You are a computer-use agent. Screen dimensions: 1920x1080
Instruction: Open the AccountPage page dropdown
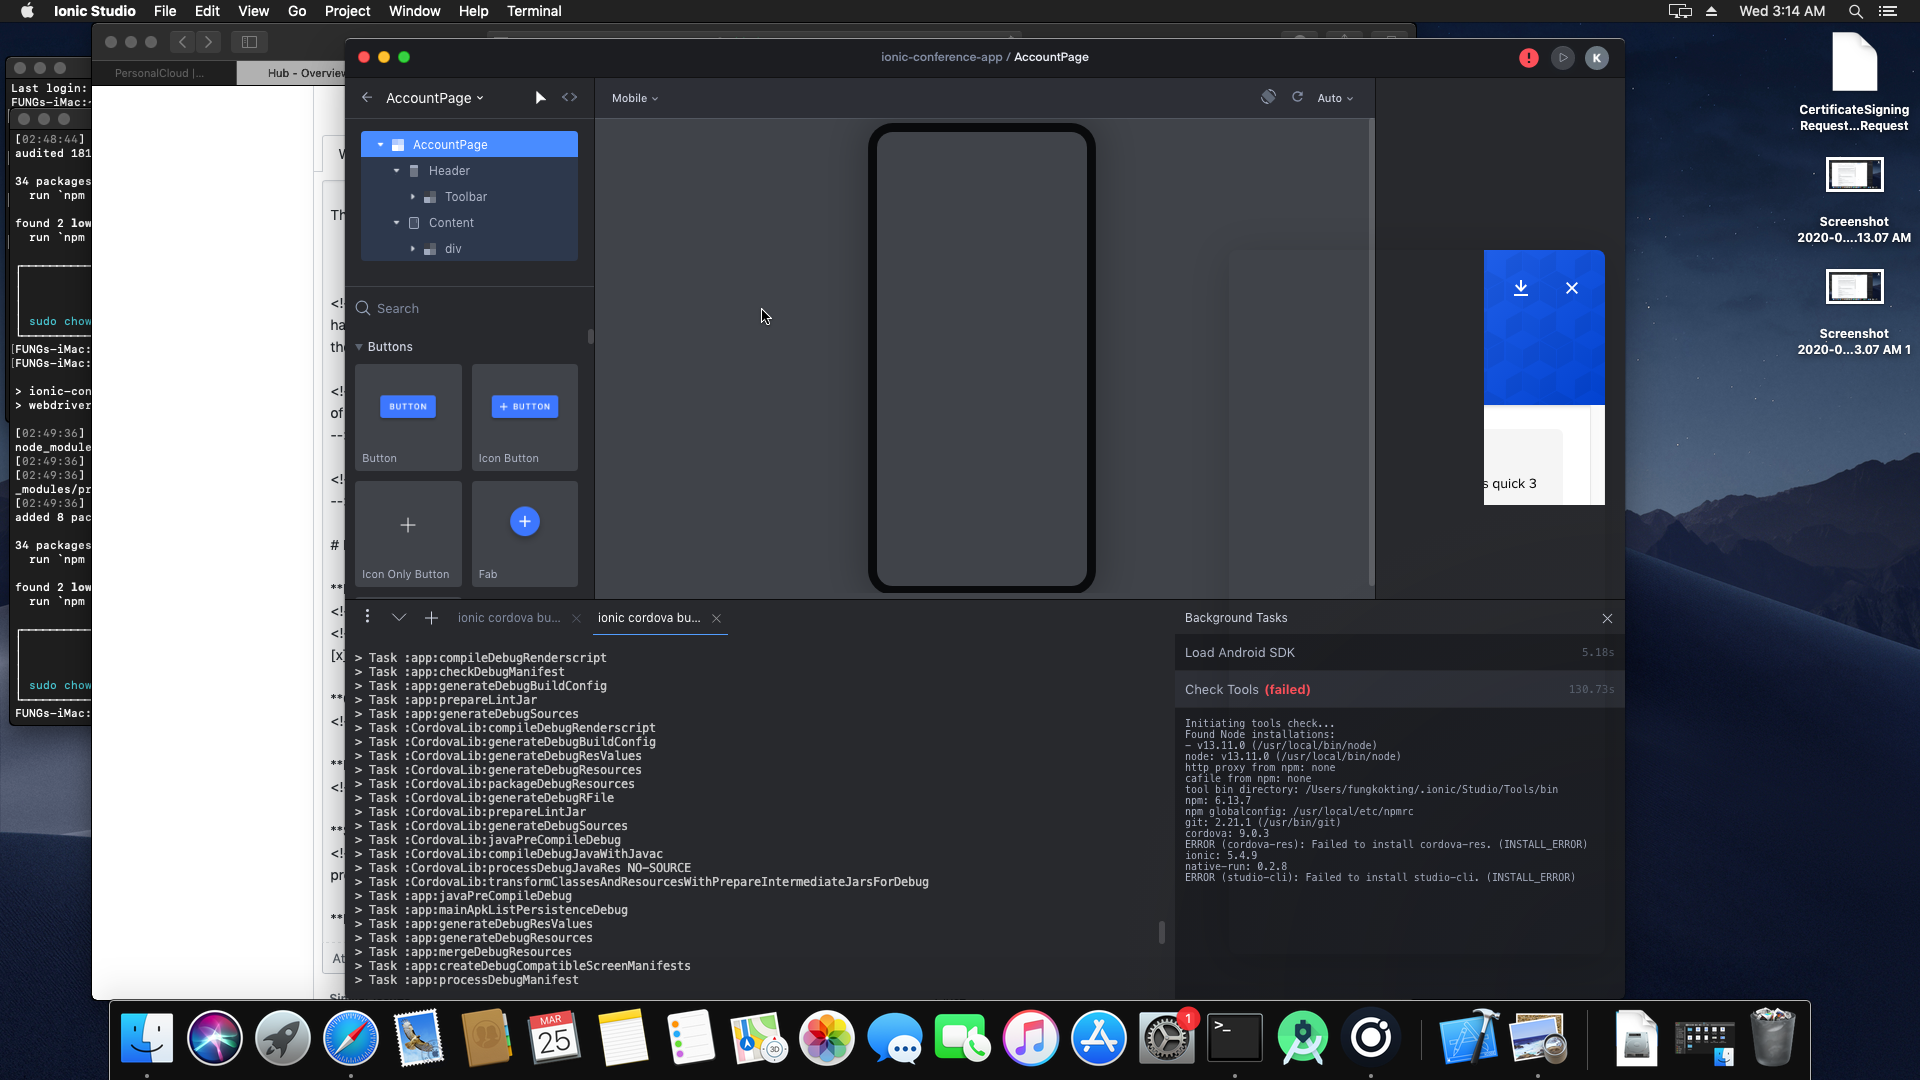pos(435,98)
